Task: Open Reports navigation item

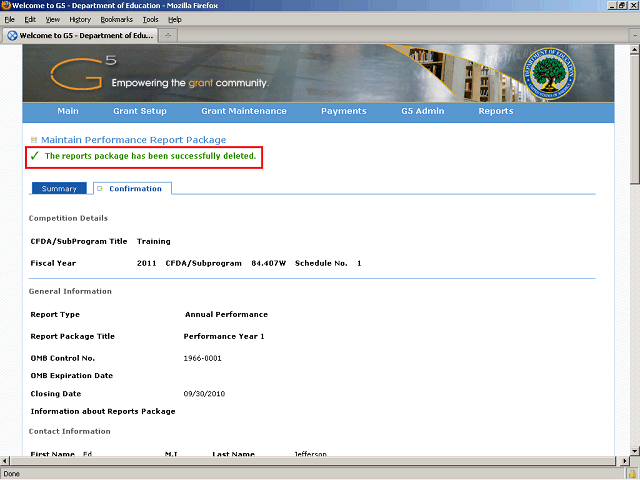Action: point(496,111)
